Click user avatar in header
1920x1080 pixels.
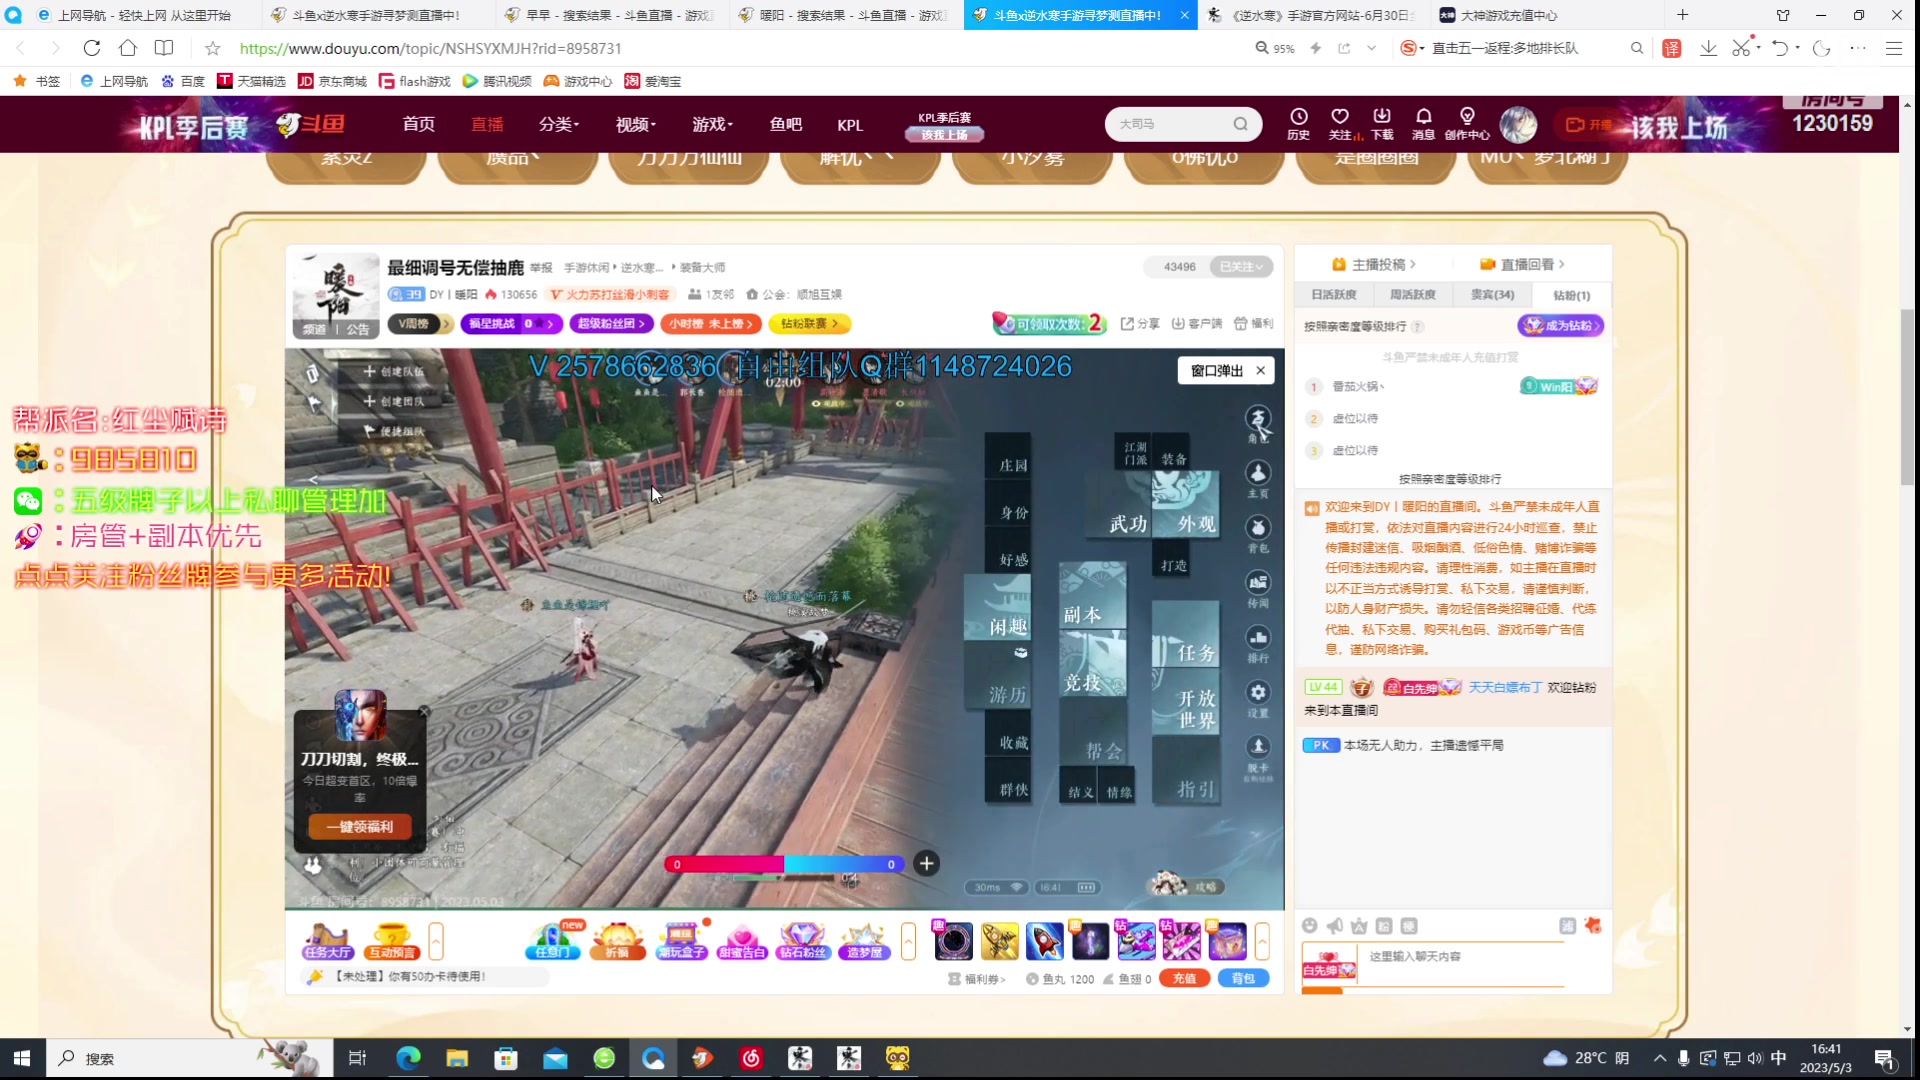pos(1518,124)
